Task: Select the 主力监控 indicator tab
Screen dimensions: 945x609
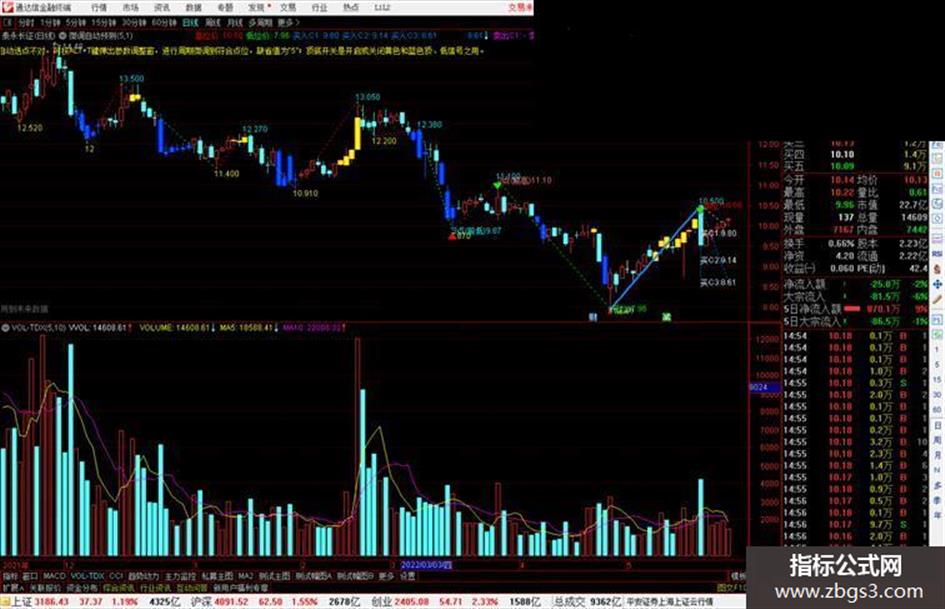Action: click(181, 576)
